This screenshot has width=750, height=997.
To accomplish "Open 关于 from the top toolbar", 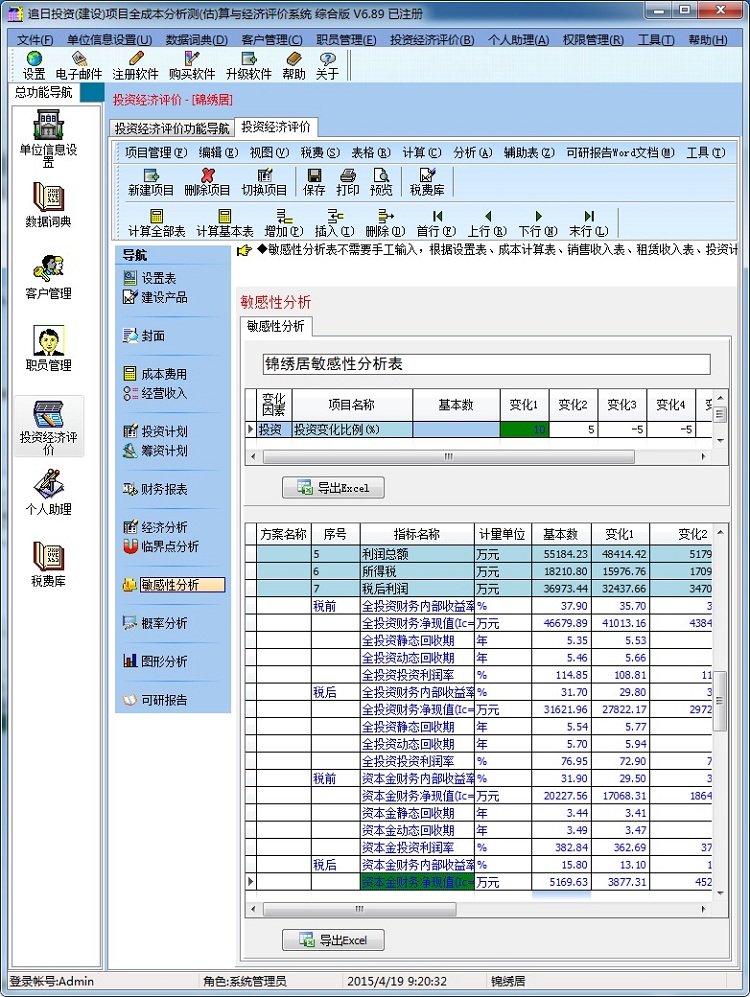I will (327, 66).
